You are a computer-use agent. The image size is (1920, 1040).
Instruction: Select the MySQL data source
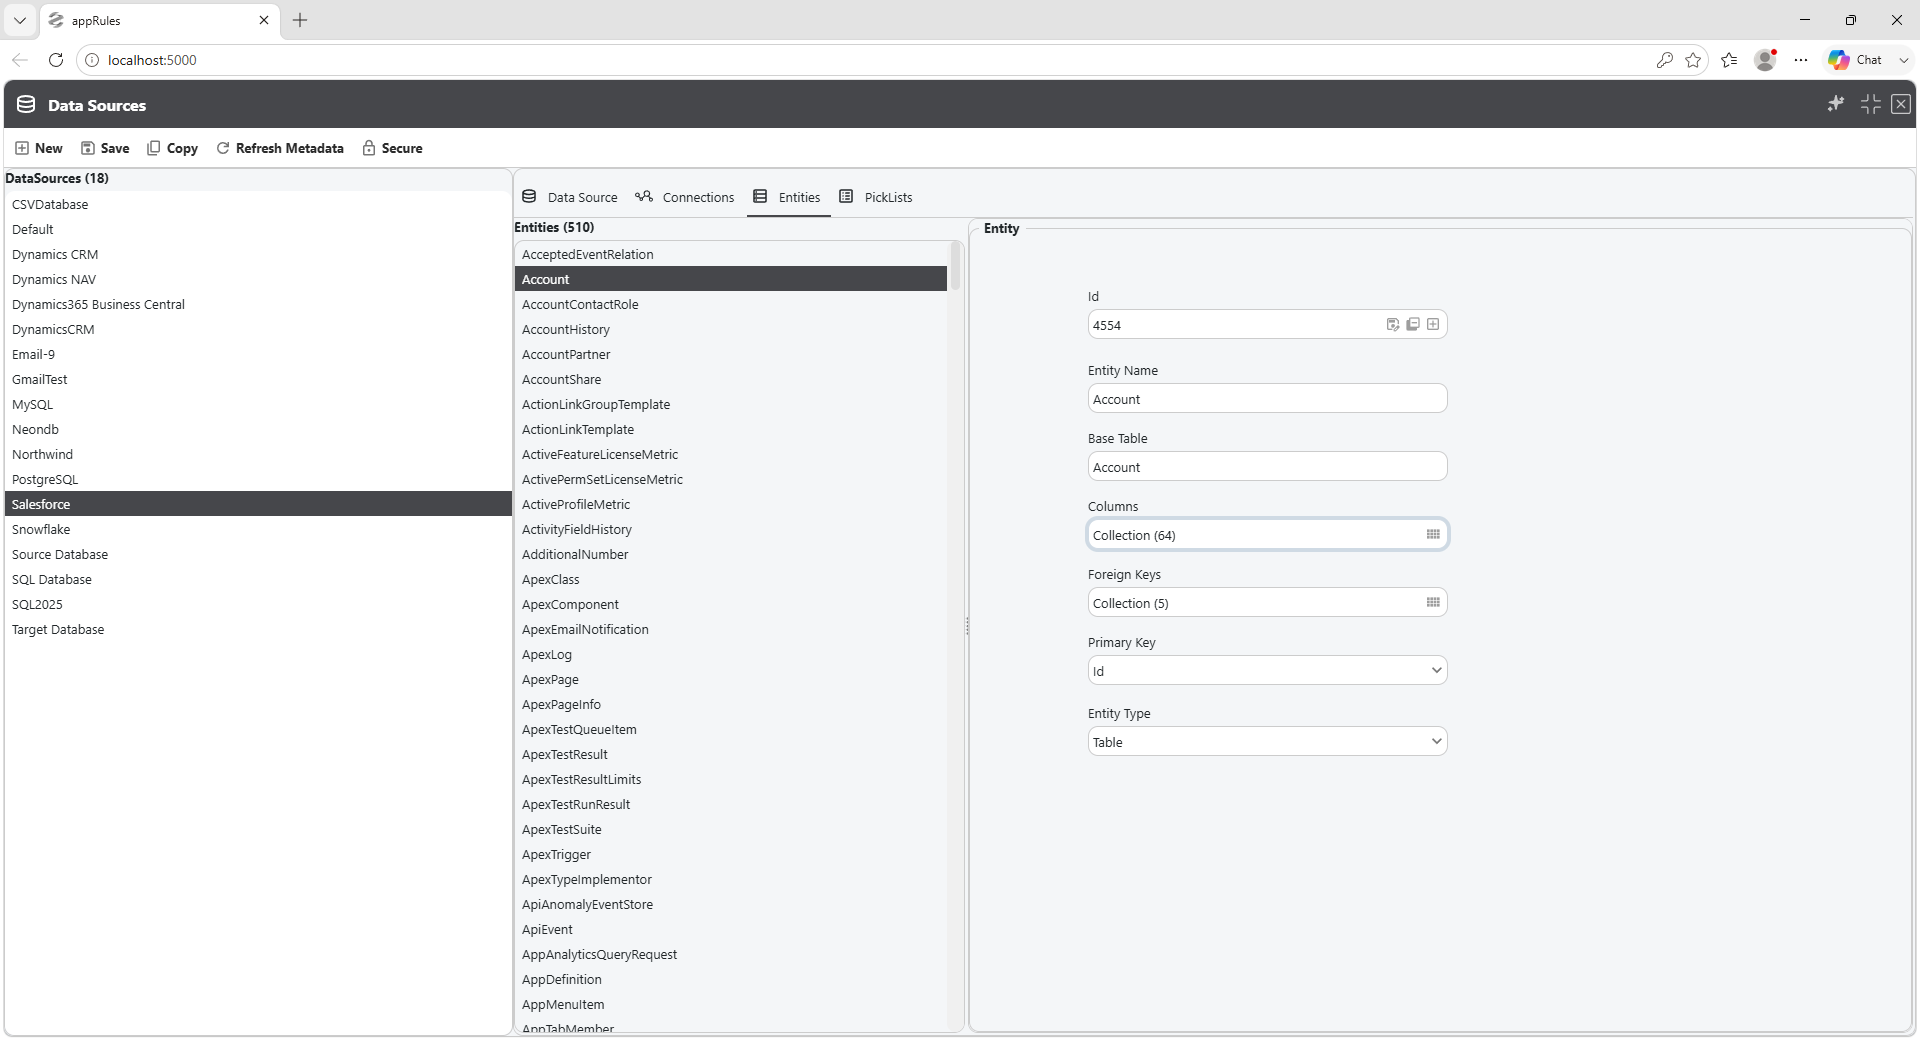[258, 404]
